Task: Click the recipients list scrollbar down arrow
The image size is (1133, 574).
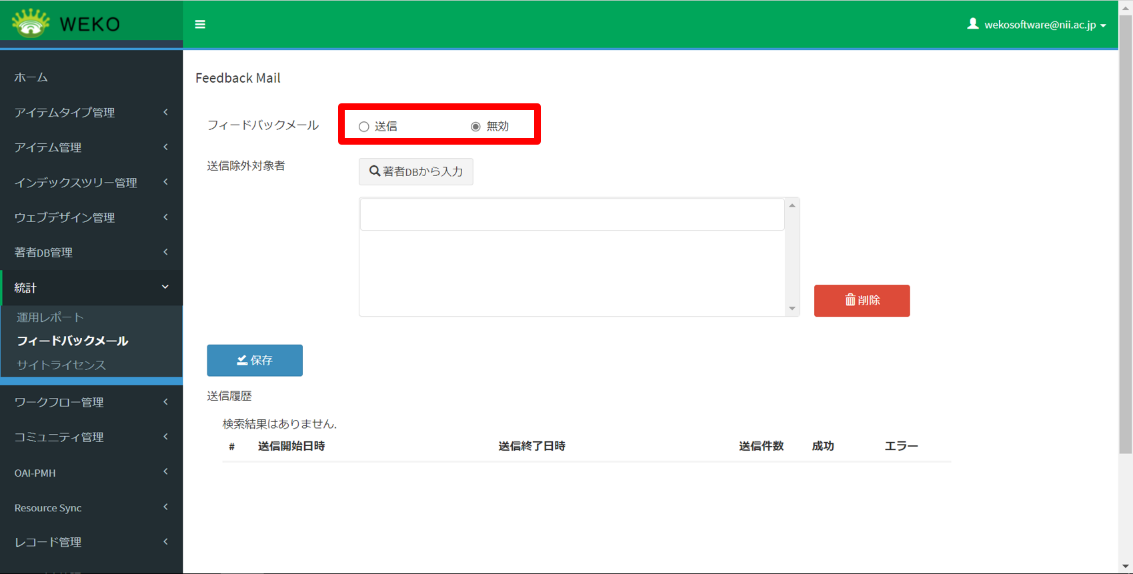Action: 793,309
